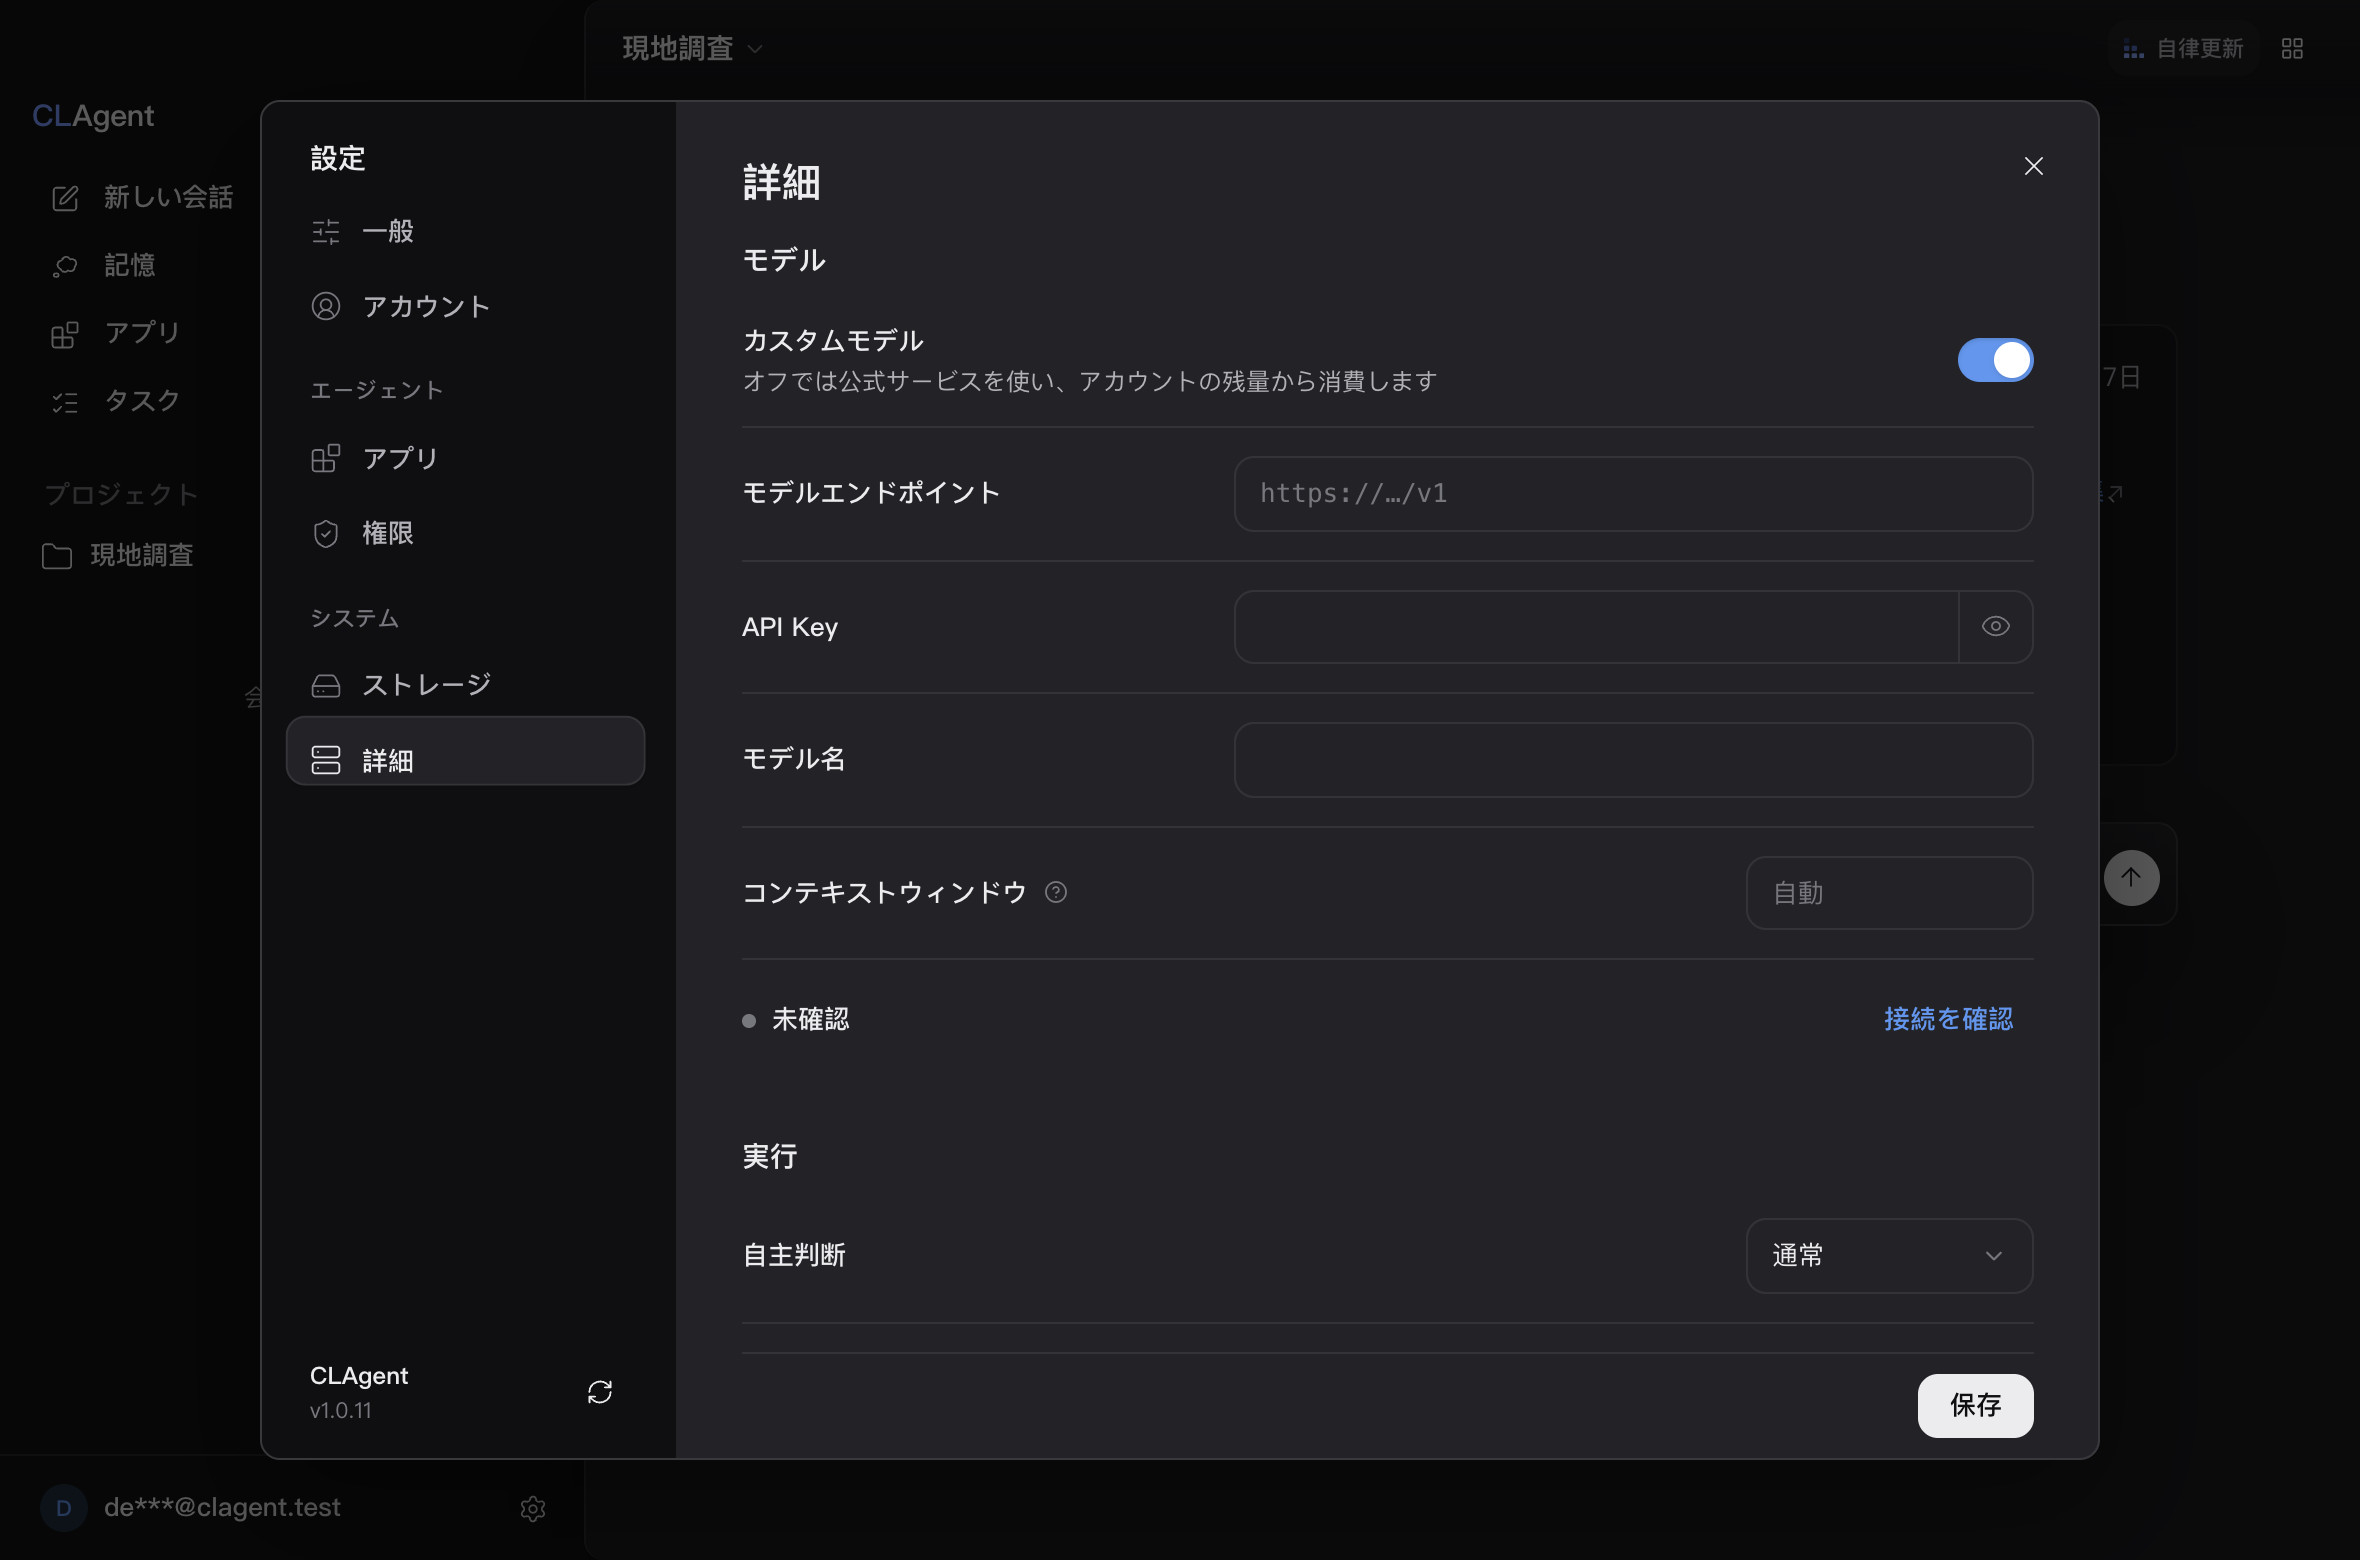Screen dimensions: 2360x1560
Task: Open 権限 settings section
Action: (x=465, y=533)
